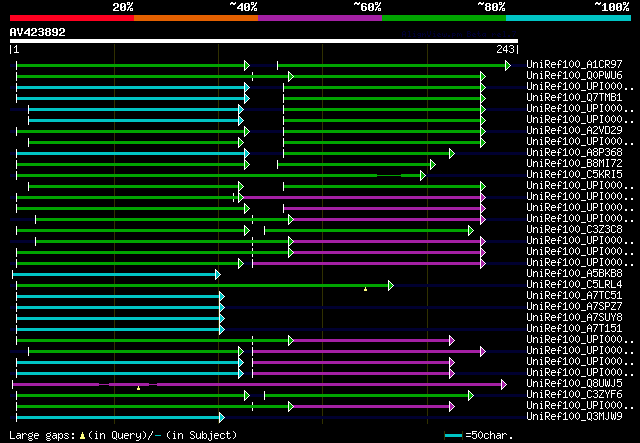Click the long purple alignment bar of Q8UWJ5

coord(258,385)
